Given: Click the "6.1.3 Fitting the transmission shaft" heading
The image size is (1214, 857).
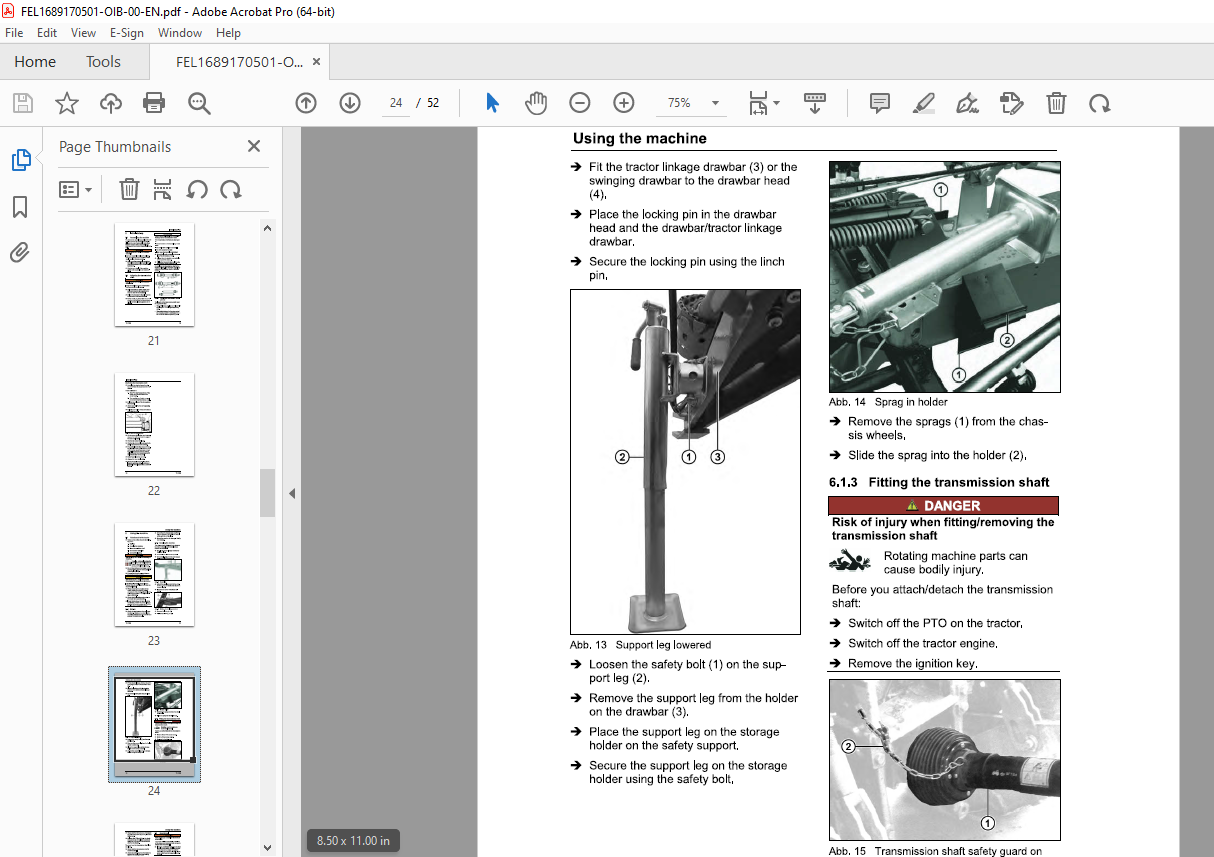Looking at the screenshot, I should (x=939, y=482).
